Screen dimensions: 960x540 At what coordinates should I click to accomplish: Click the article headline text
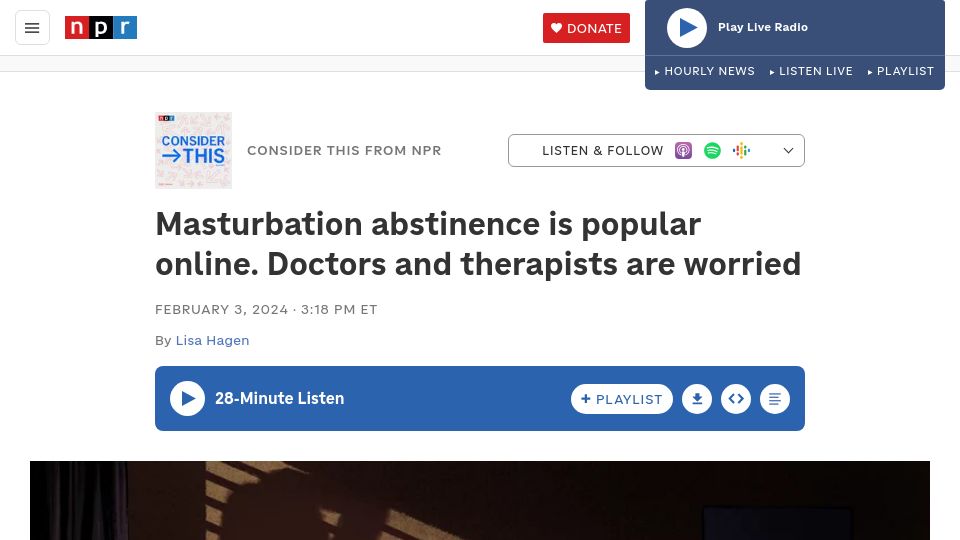(478, 244)
